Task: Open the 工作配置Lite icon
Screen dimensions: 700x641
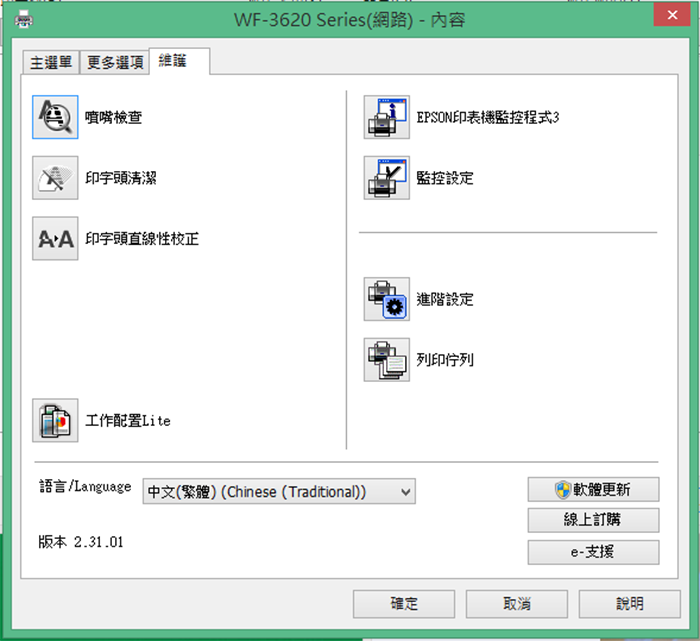Action: [55, 420]
